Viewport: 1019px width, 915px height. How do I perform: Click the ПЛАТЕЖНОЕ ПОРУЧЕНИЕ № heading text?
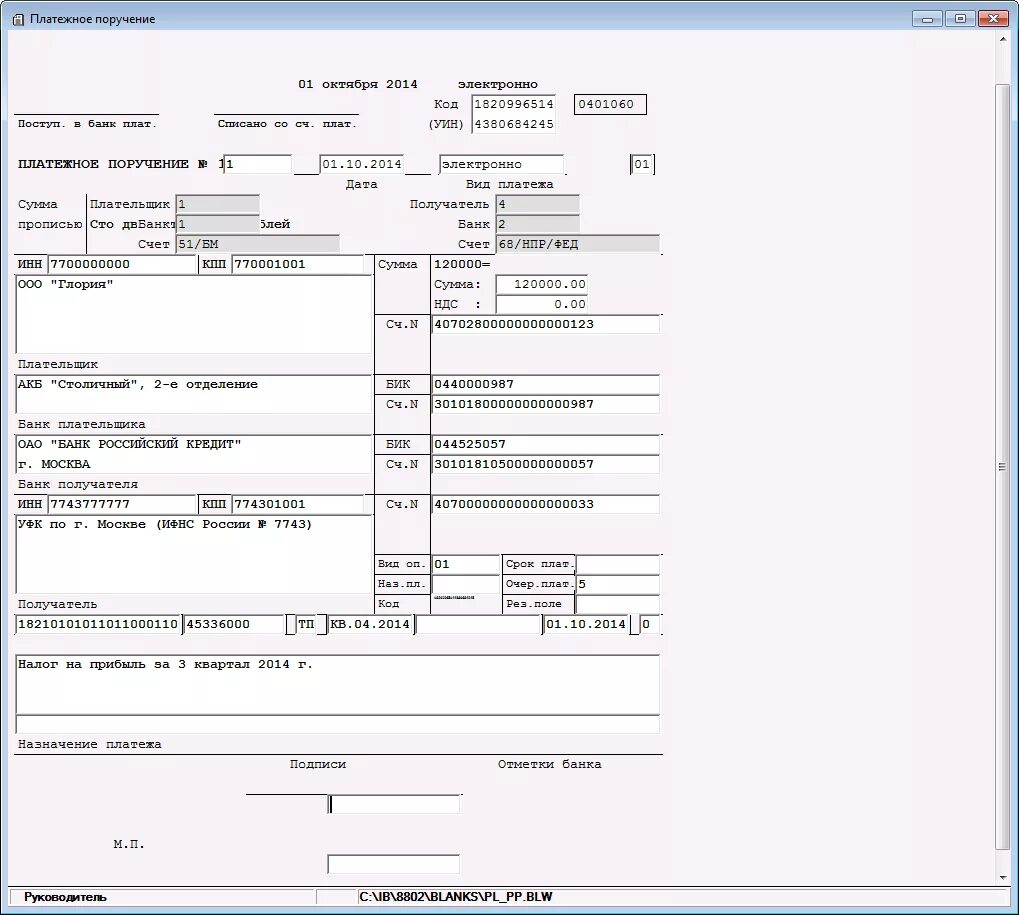112,164
